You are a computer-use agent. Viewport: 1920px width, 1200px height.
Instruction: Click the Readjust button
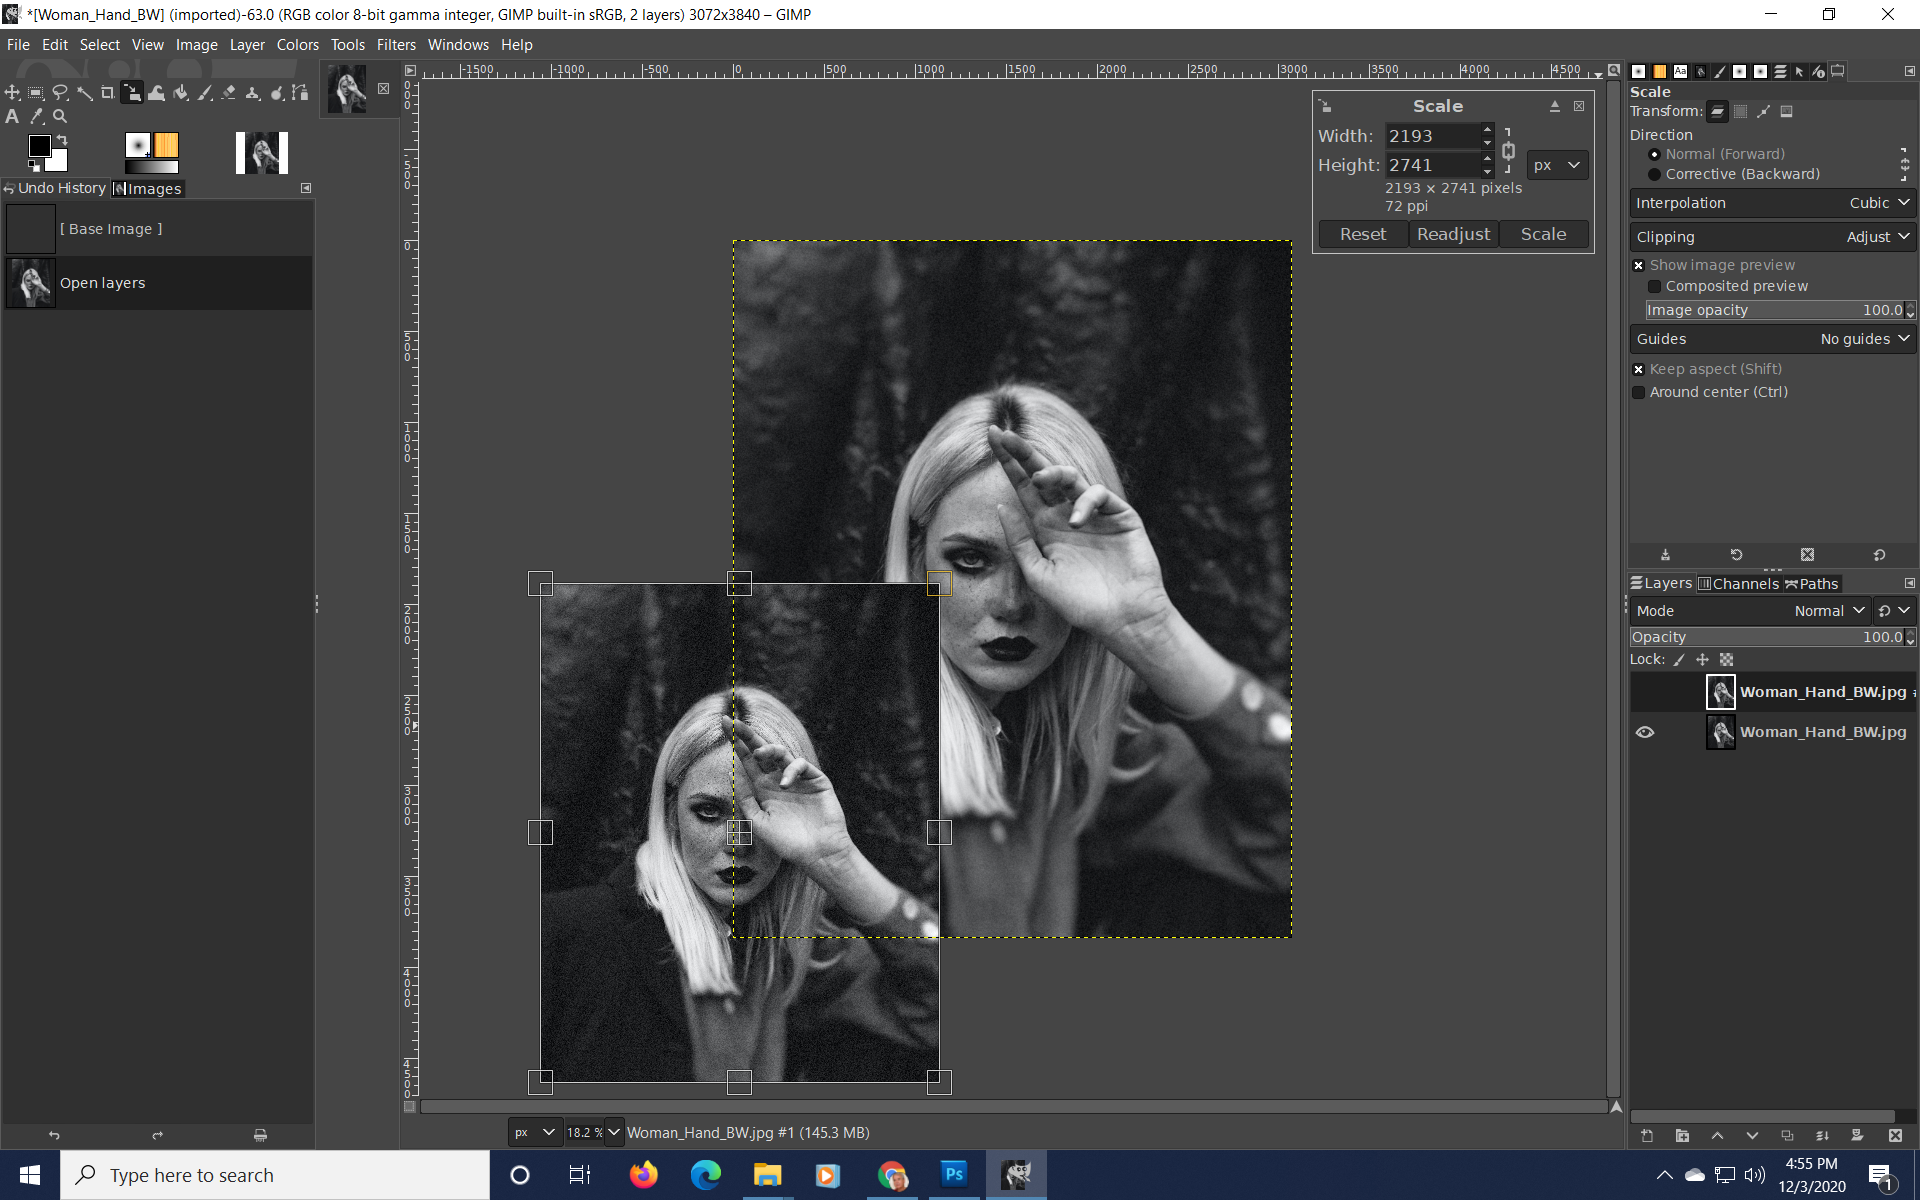tap(1453, 234)
